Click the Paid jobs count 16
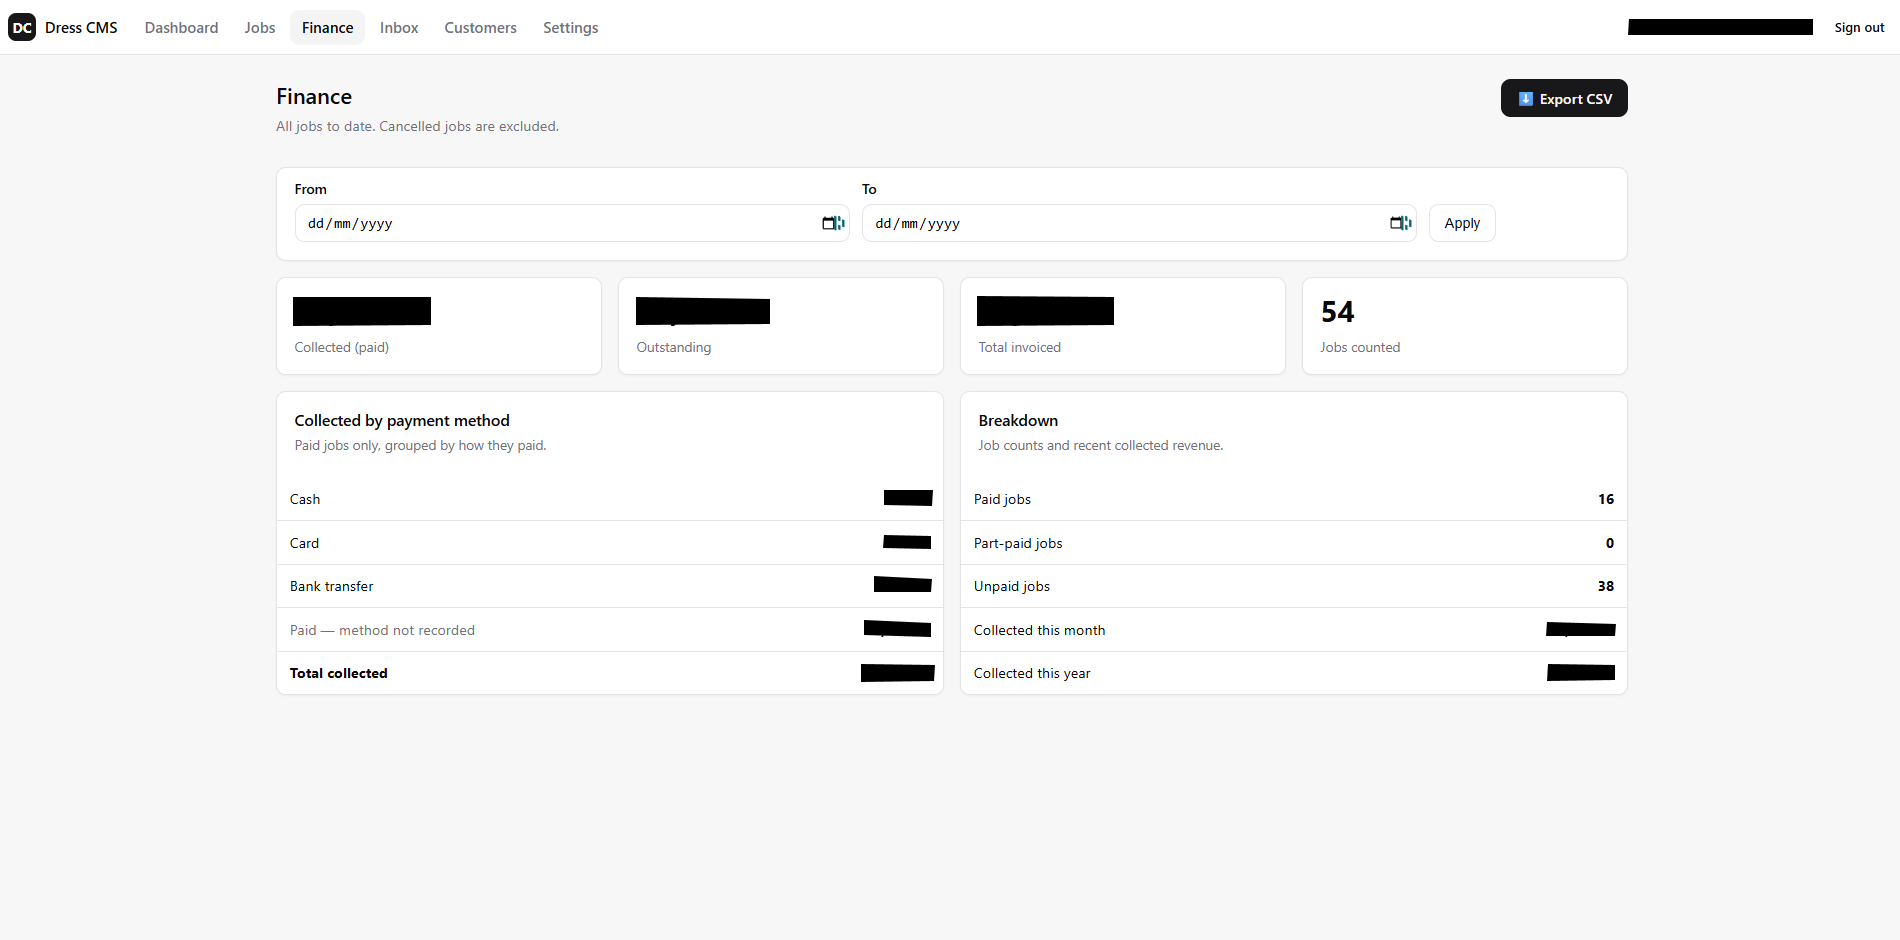Screen dimensions: 1900x940 (1606, 499)
